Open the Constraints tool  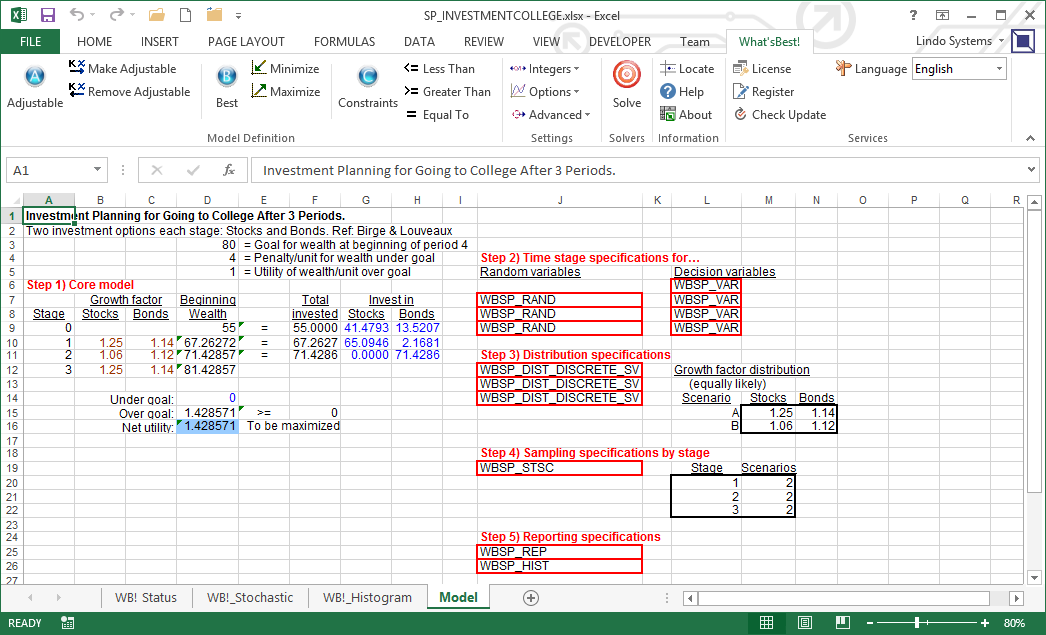click(368, 86)
